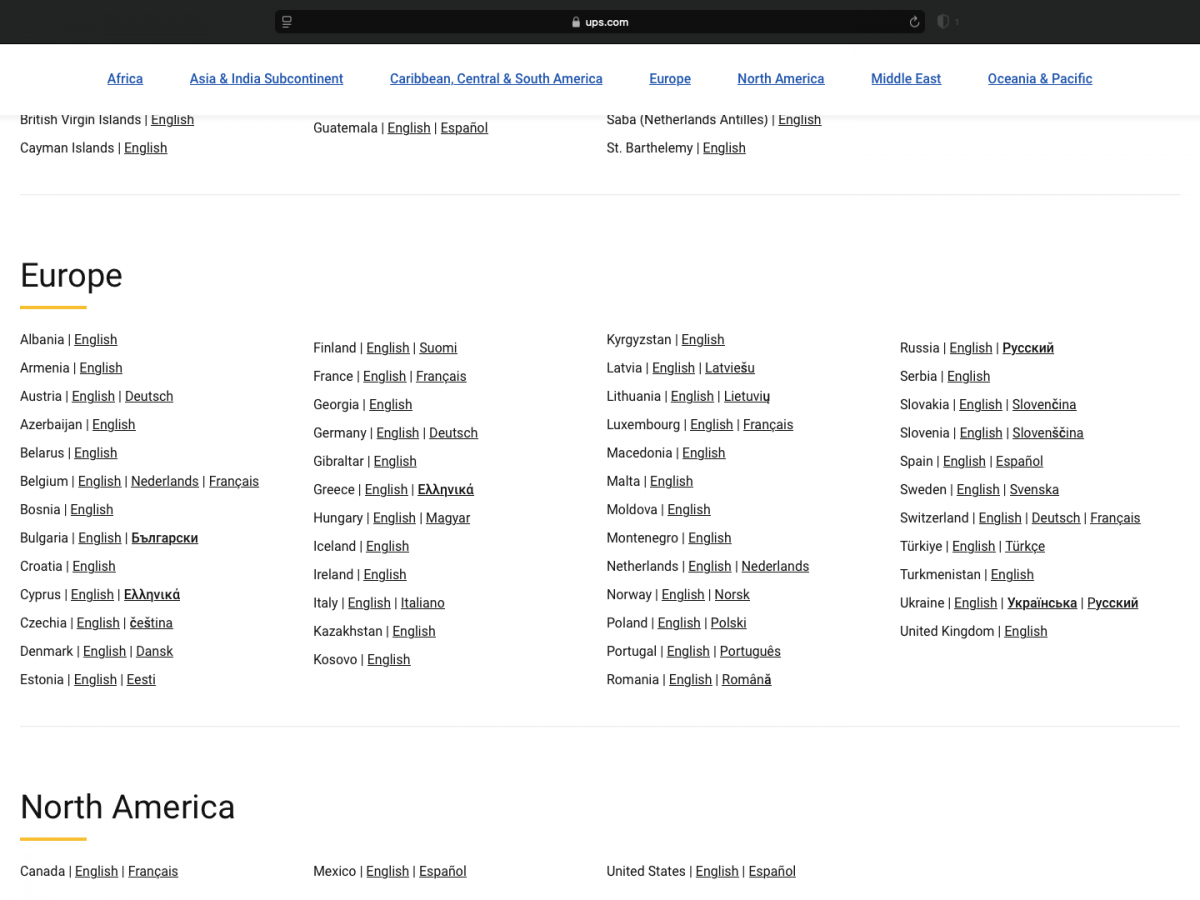
Task: Go to Caribbean, Central & South America section
Action: coord(496,79)
